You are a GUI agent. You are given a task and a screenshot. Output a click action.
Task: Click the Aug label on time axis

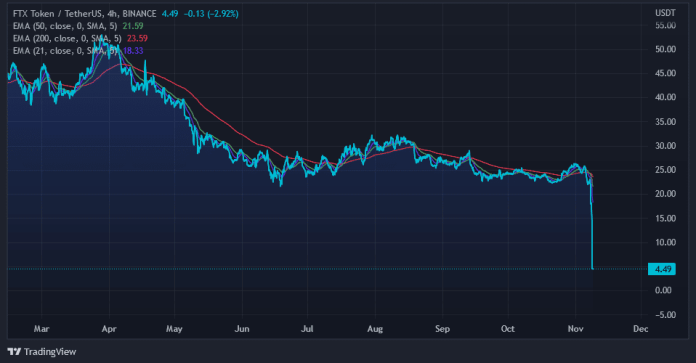375,329
